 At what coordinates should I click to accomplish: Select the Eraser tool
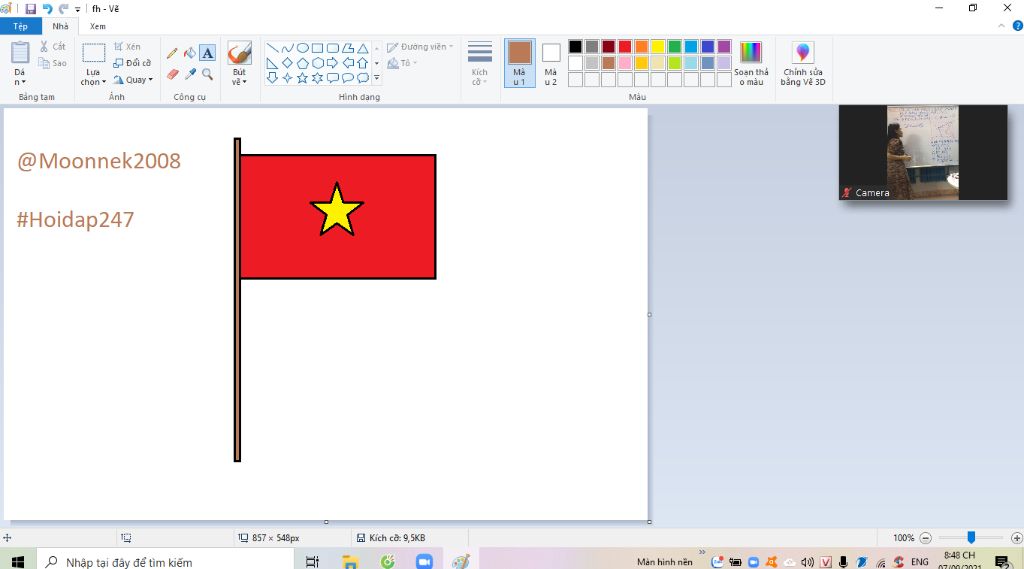click(172, 74)
